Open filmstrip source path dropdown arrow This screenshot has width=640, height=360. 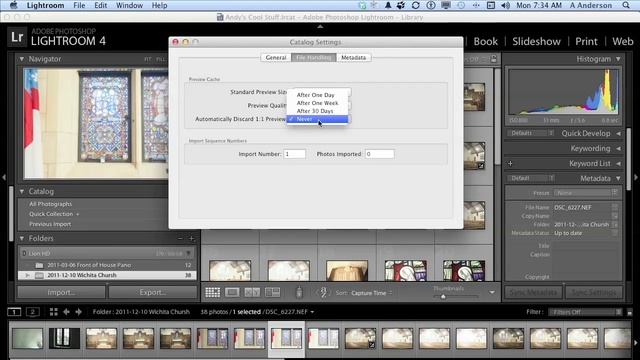(312, 312)
